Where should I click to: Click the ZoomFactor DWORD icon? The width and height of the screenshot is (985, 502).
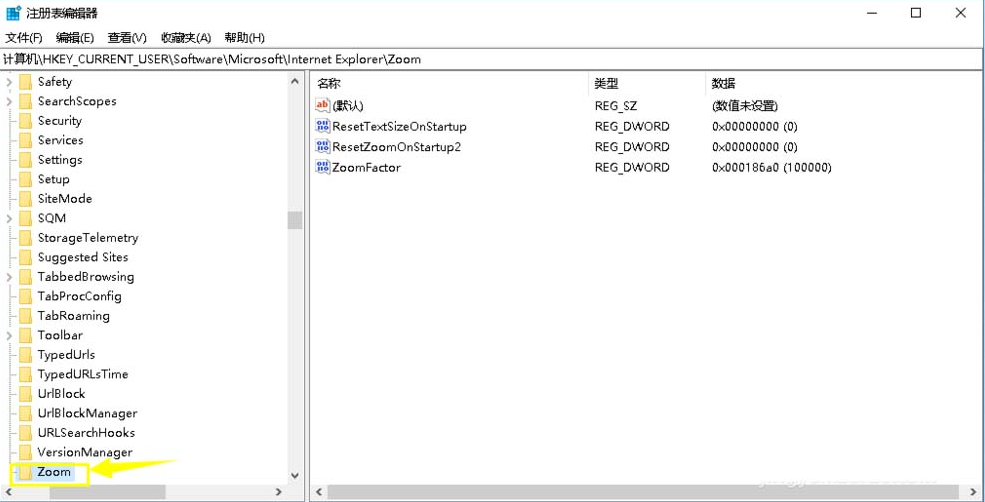(322, 167)
